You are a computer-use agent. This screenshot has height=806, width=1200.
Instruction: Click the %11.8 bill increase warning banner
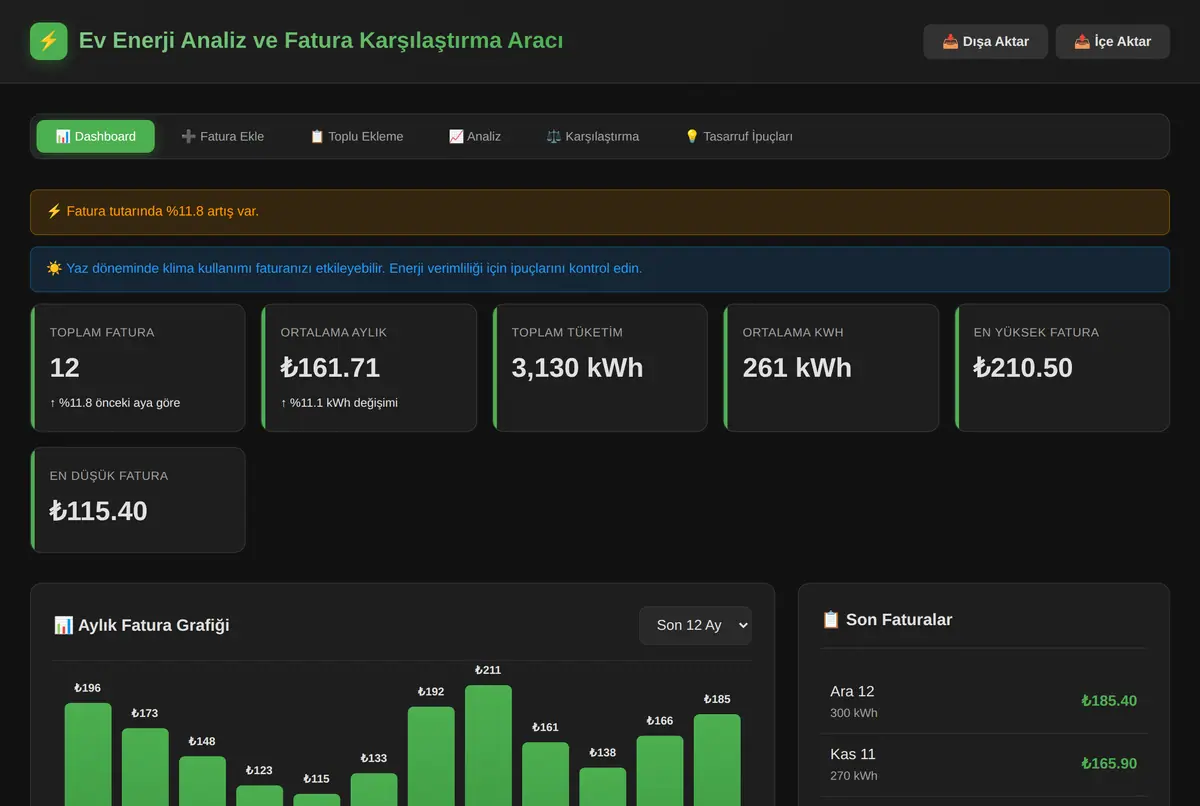(600, 212)
